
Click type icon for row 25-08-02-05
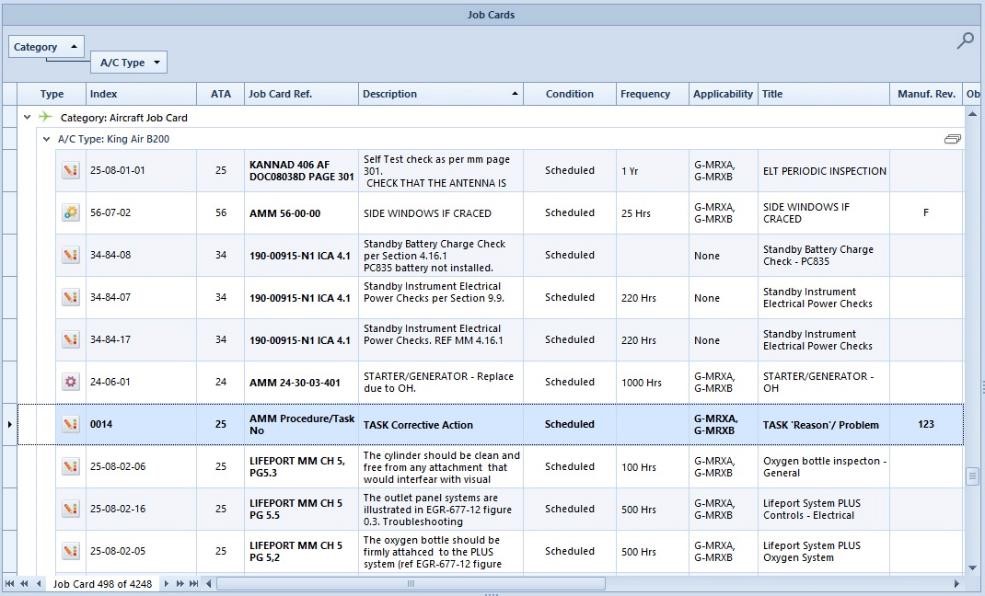pyautogui.click(x=71, y=551)
